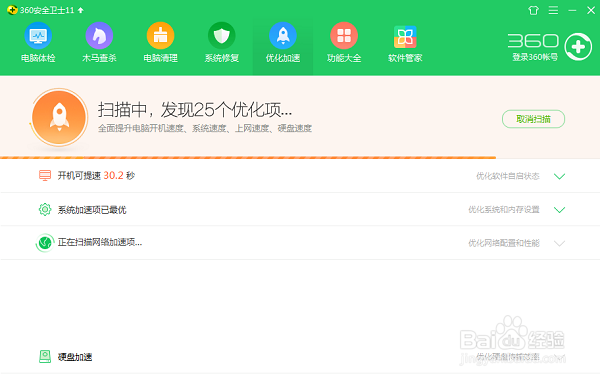This screenshot has width=600, height=380.
Task: Click the 全面提升电脑开机速度 subtitle text
Action: coord(205,128)
